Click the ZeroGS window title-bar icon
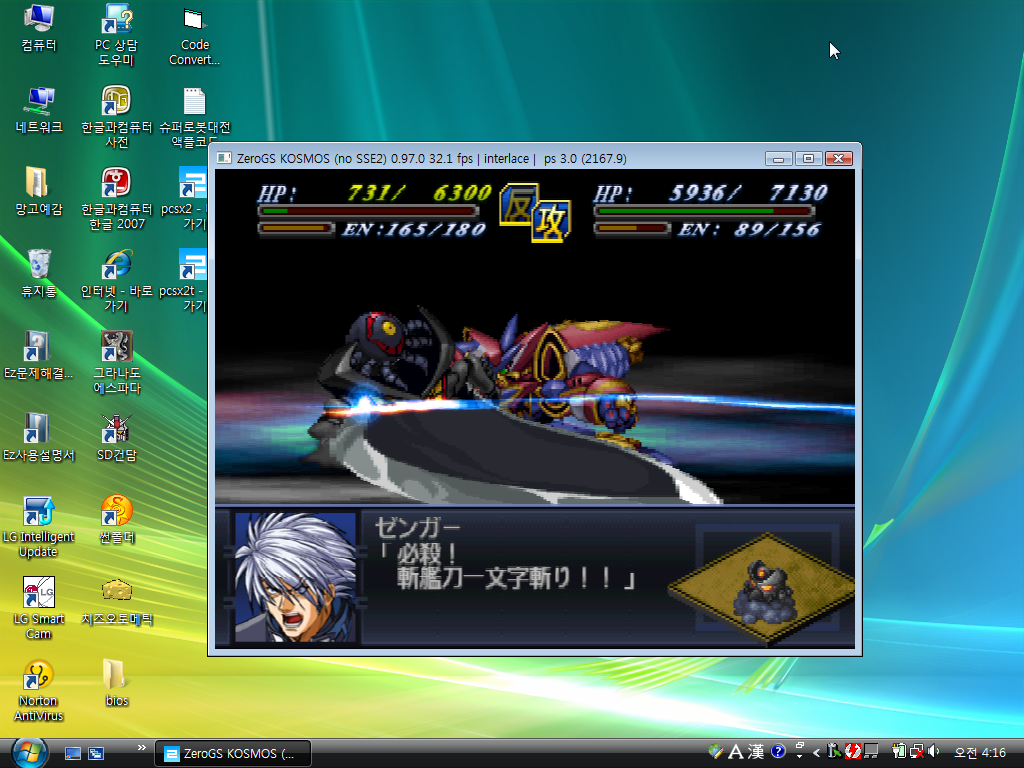 pos(224,158)
